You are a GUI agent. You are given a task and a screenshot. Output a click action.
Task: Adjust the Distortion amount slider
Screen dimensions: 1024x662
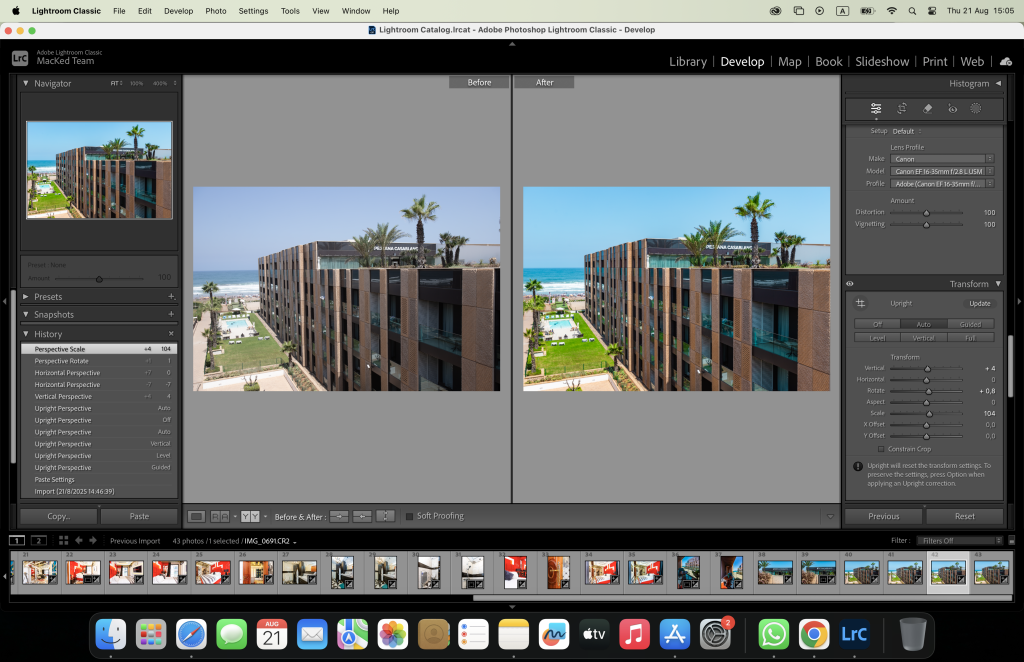[926, 212]
